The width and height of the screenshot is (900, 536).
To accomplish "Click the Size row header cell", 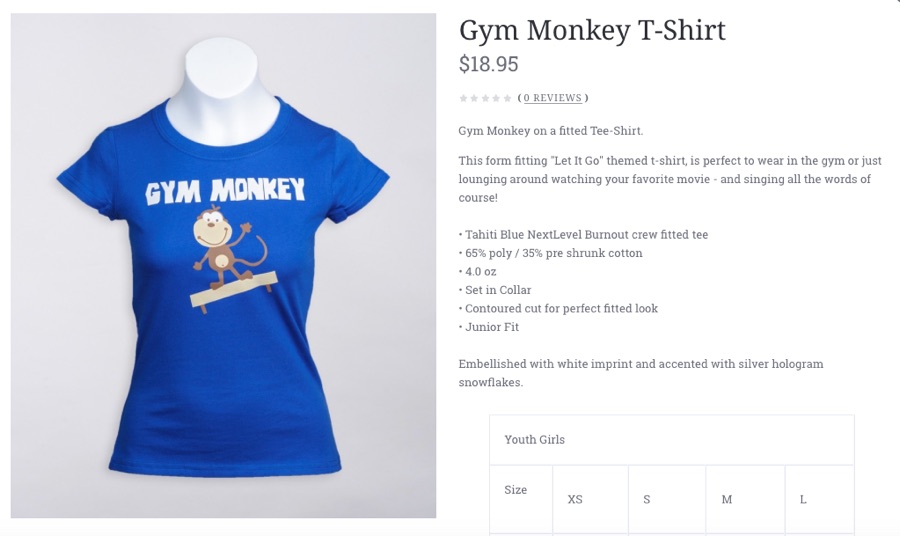I will point(521,499).
